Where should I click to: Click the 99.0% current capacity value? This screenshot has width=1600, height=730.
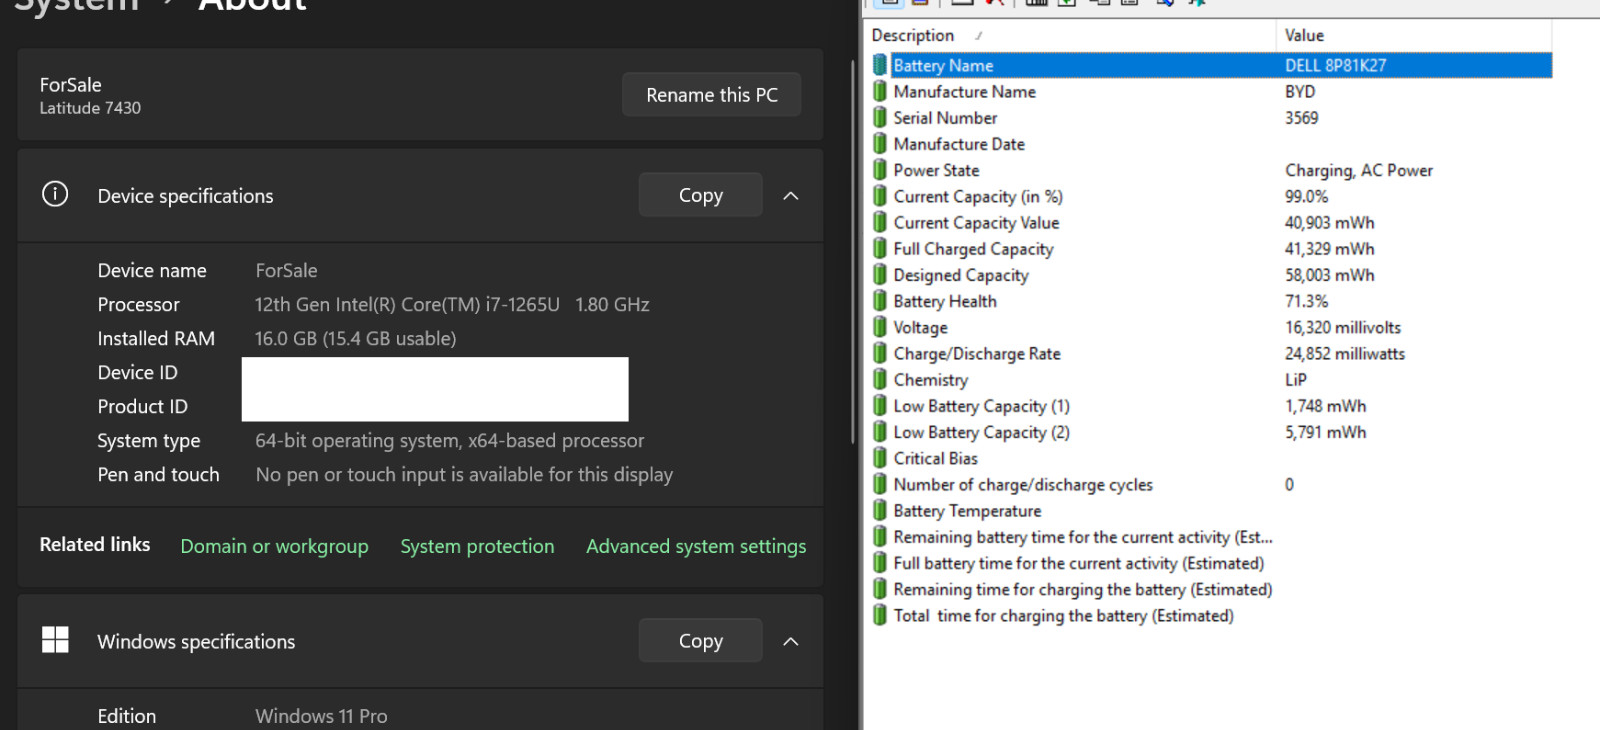[x=1307, y=196]
